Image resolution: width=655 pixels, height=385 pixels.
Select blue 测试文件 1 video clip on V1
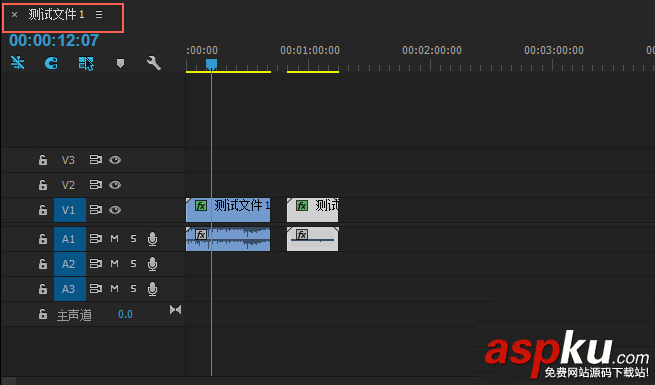[228, 210]
